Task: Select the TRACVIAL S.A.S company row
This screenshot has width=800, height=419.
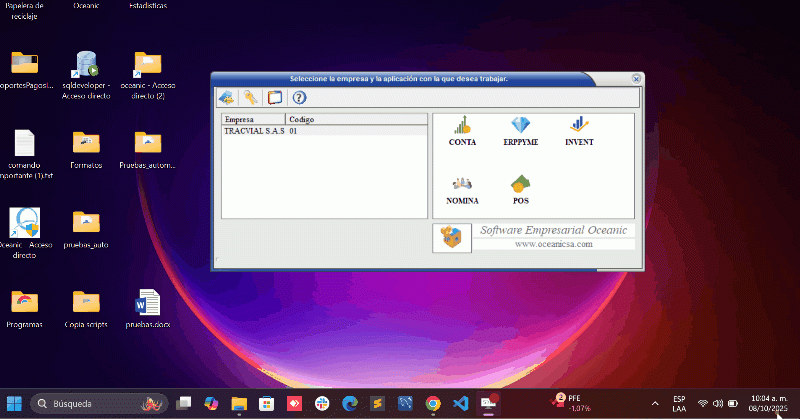Action: tap(254, 131)
